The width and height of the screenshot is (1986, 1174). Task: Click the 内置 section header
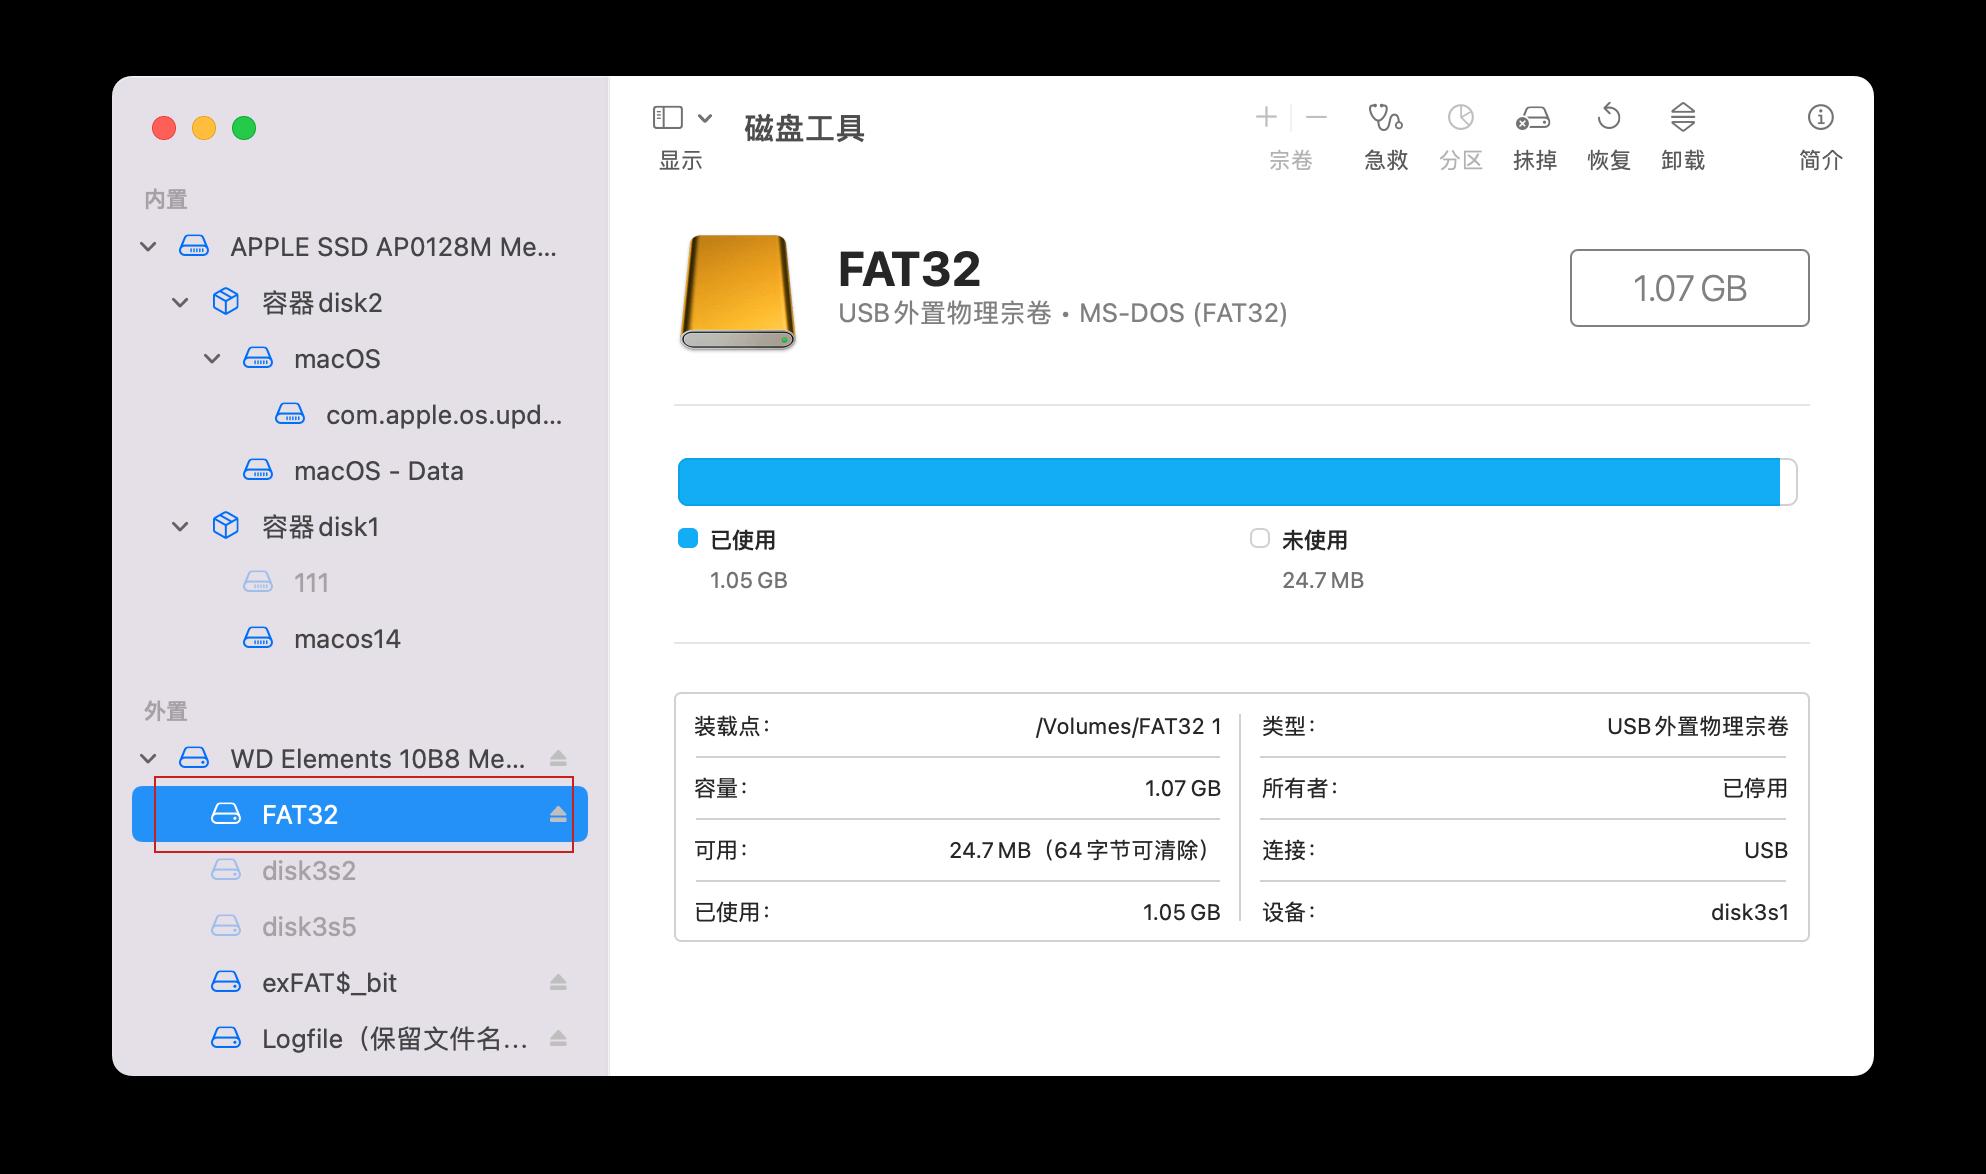pos(166,200)
